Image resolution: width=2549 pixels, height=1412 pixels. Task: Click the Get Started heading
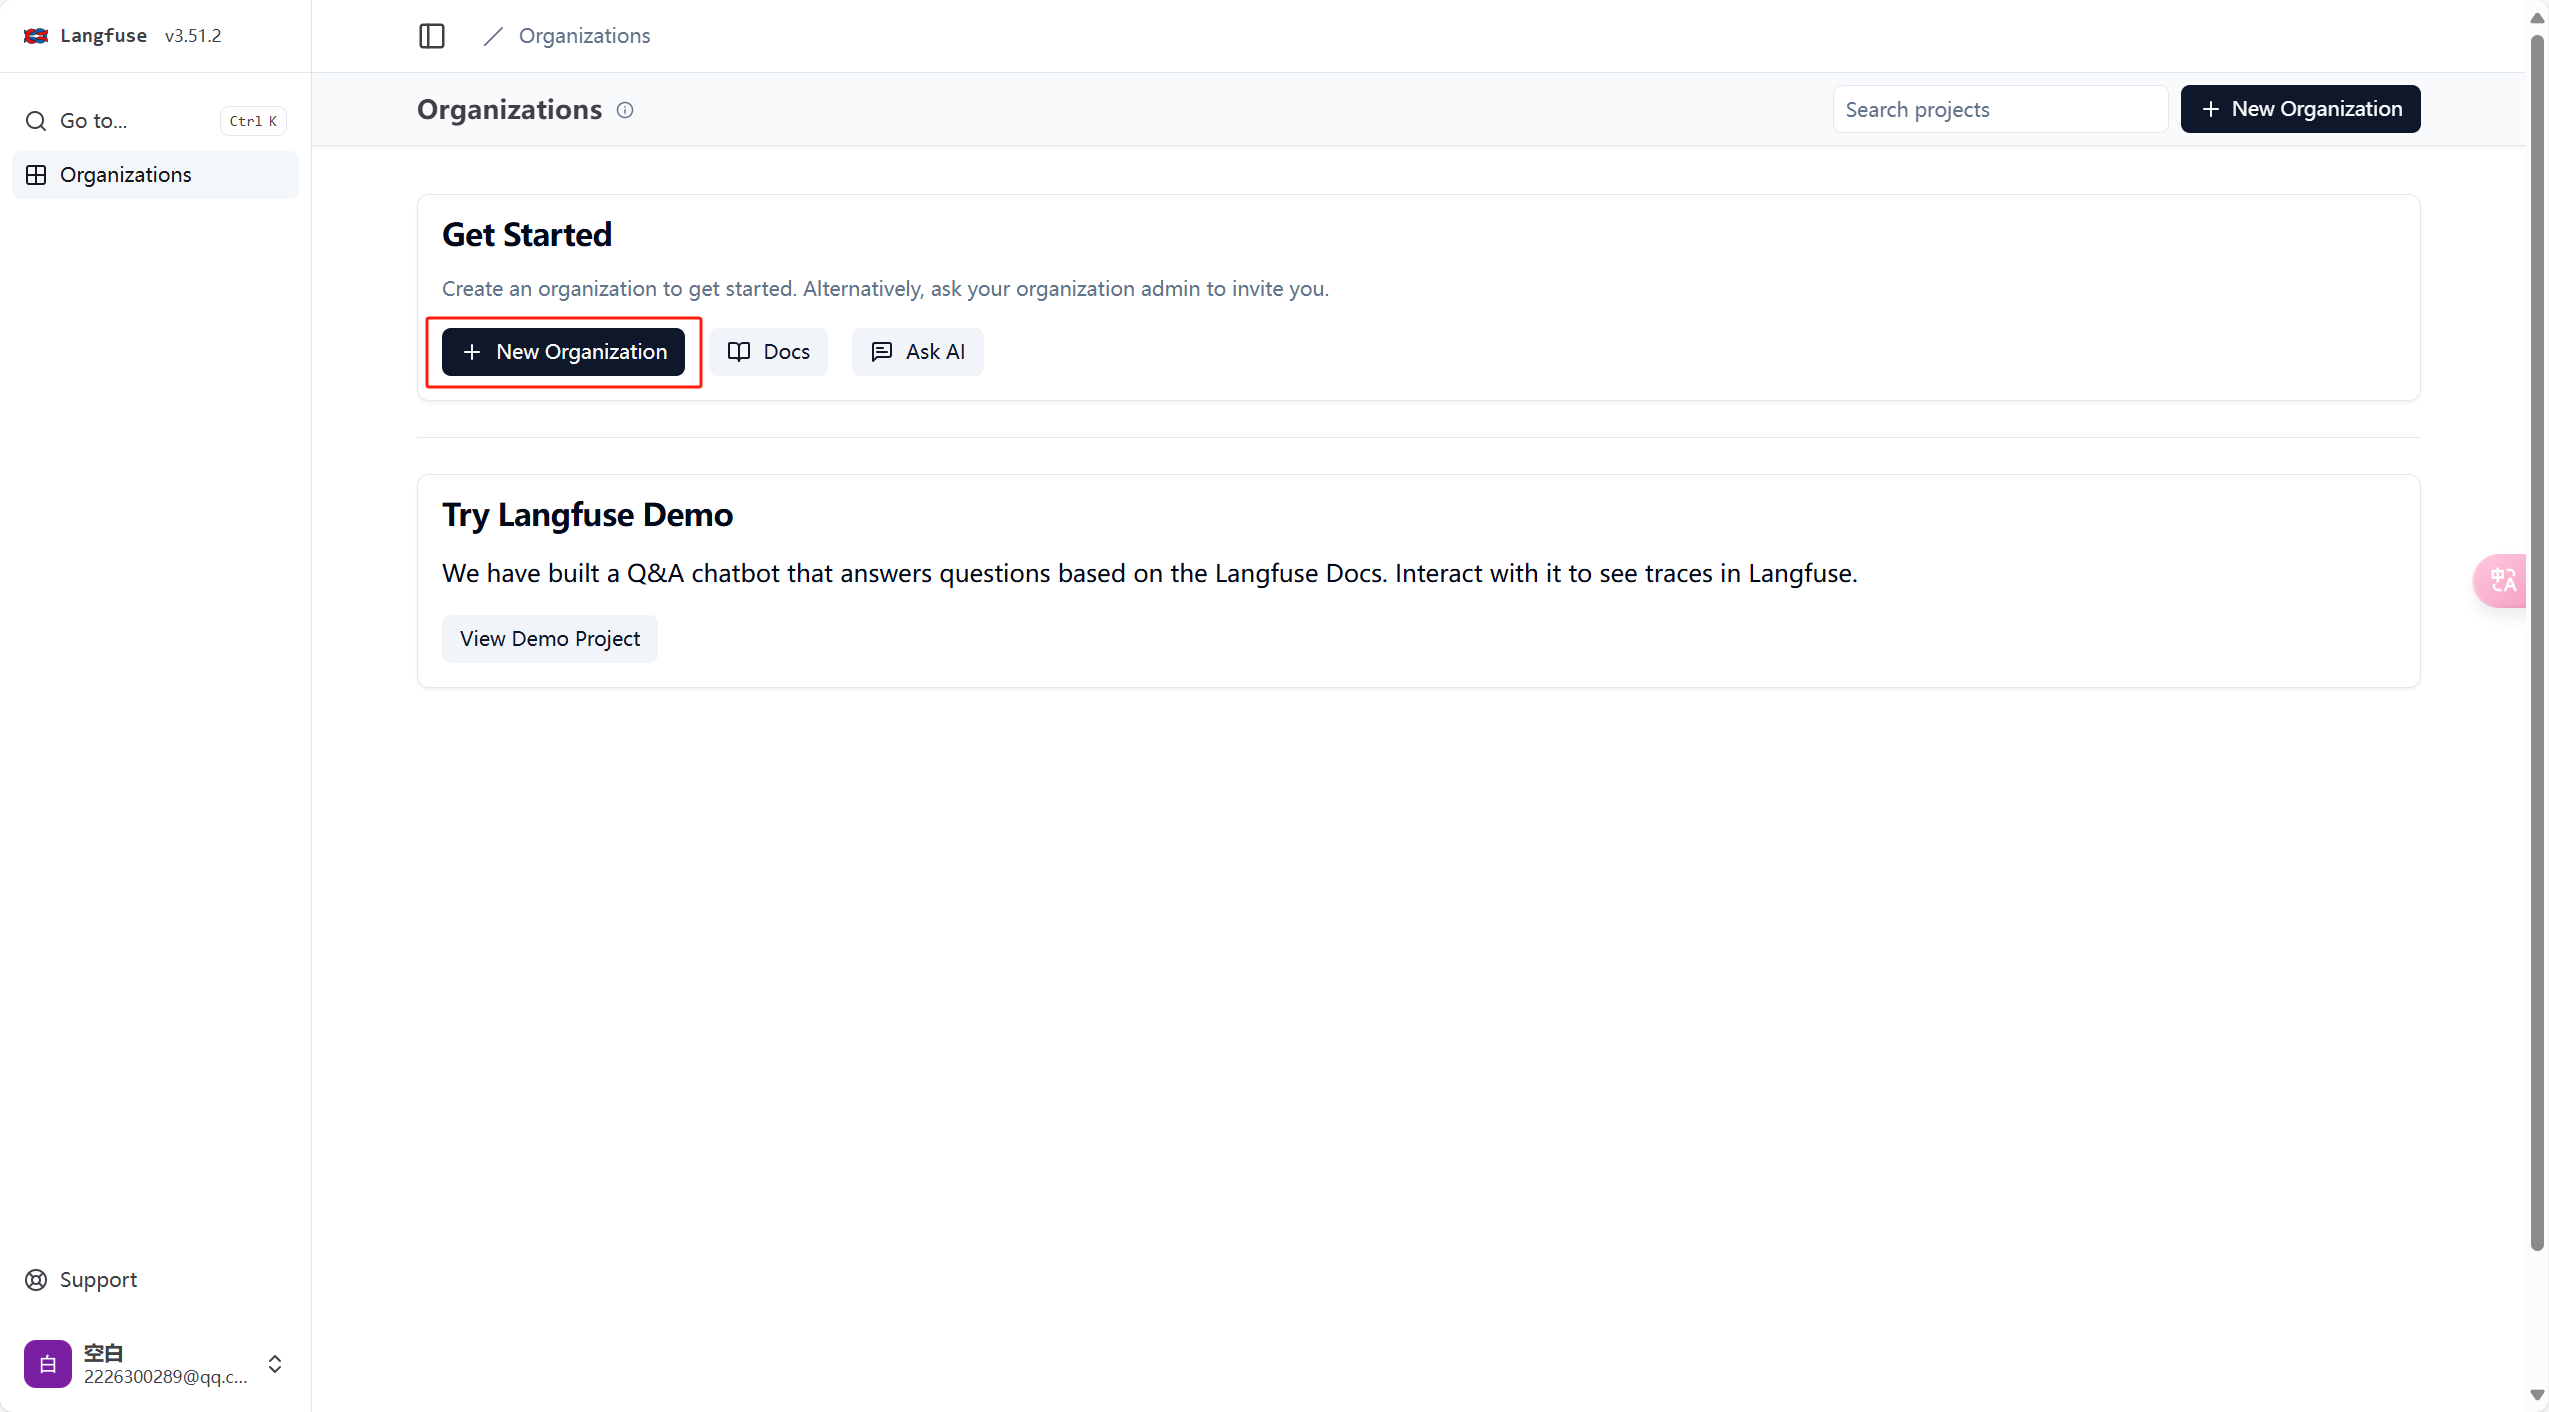point(527,235)
